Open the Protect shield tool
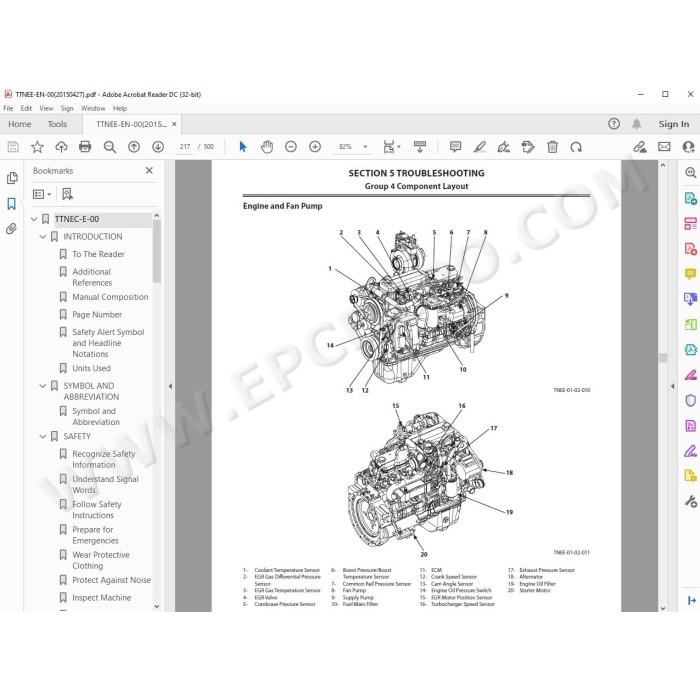 click(x=690, y=400)
